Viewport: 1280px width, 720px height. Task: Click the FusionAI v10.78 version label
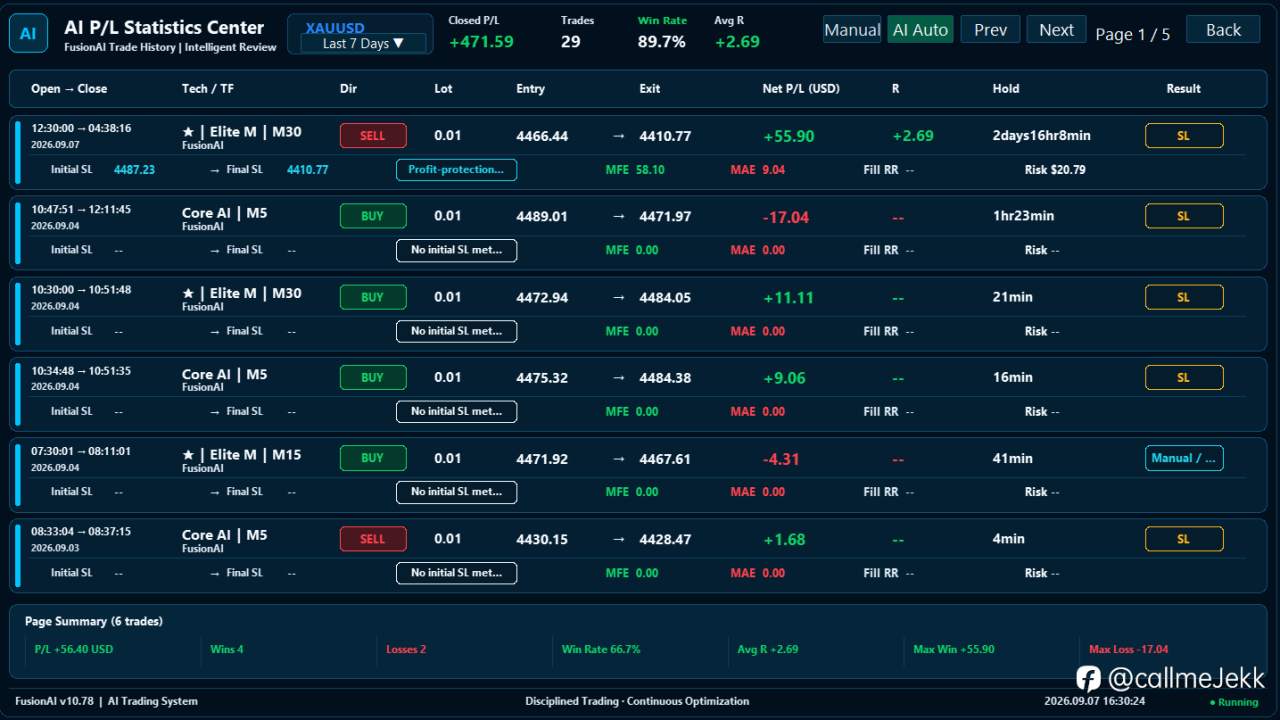pyautogui.click(x=57, y=701)
